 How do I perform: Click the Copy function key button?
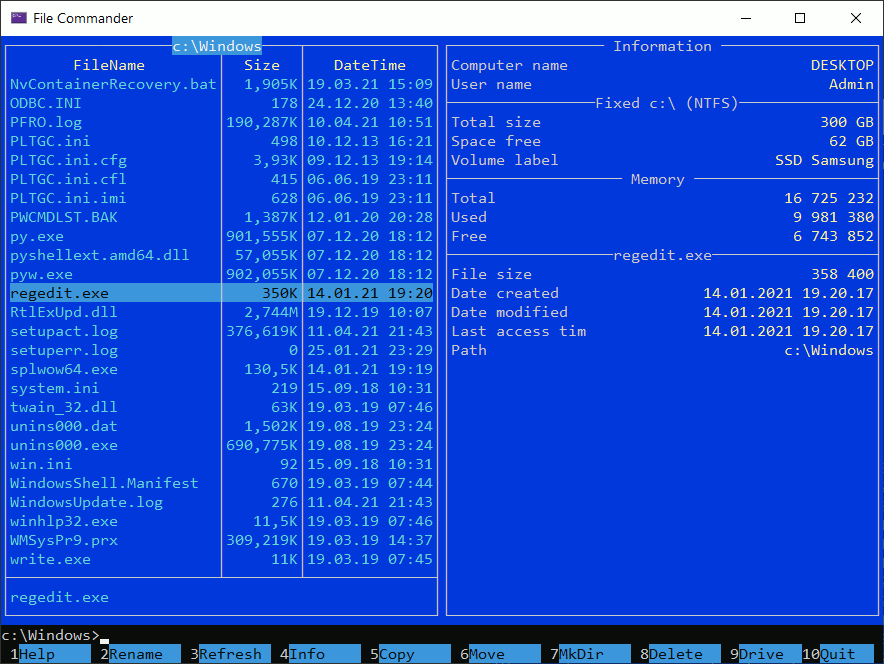click(410, 654)
